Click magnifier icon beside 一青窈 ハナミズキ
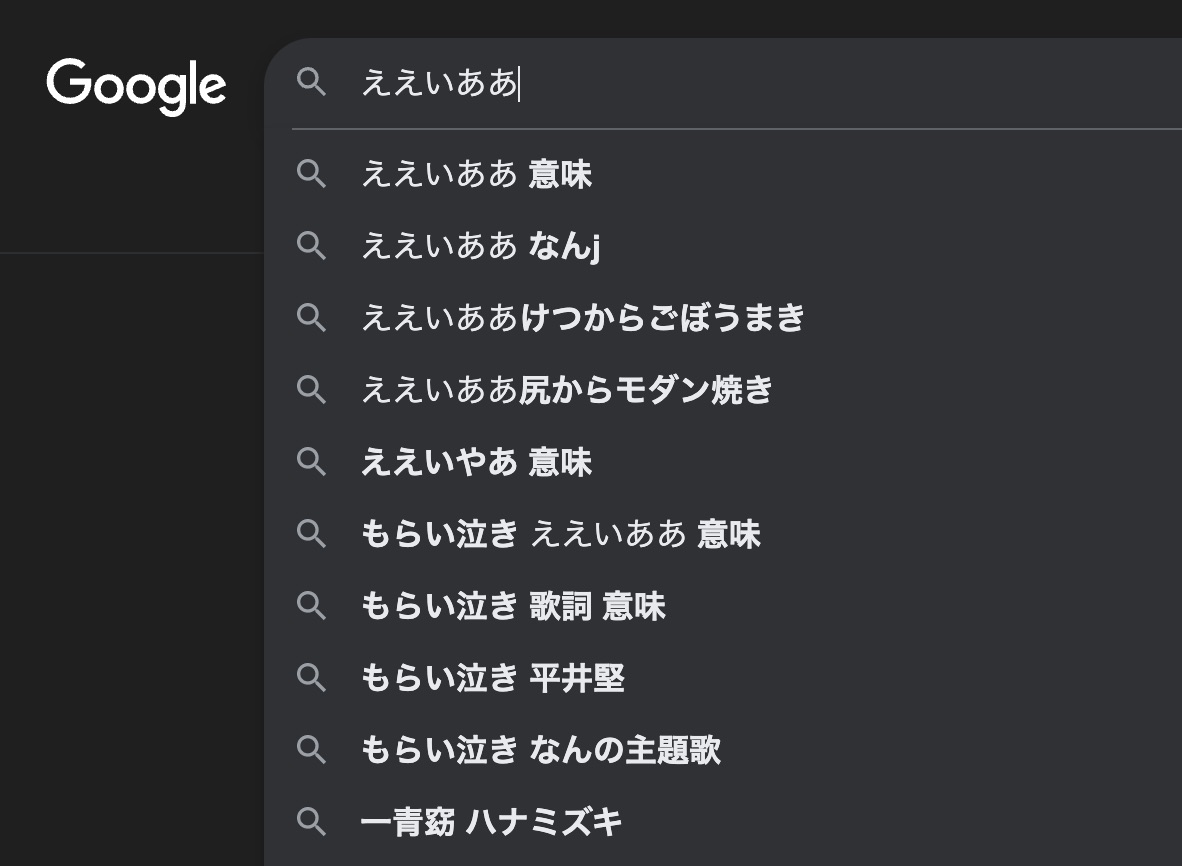The height and width of the screenshot is (866, 1182). tap(312, 822)
